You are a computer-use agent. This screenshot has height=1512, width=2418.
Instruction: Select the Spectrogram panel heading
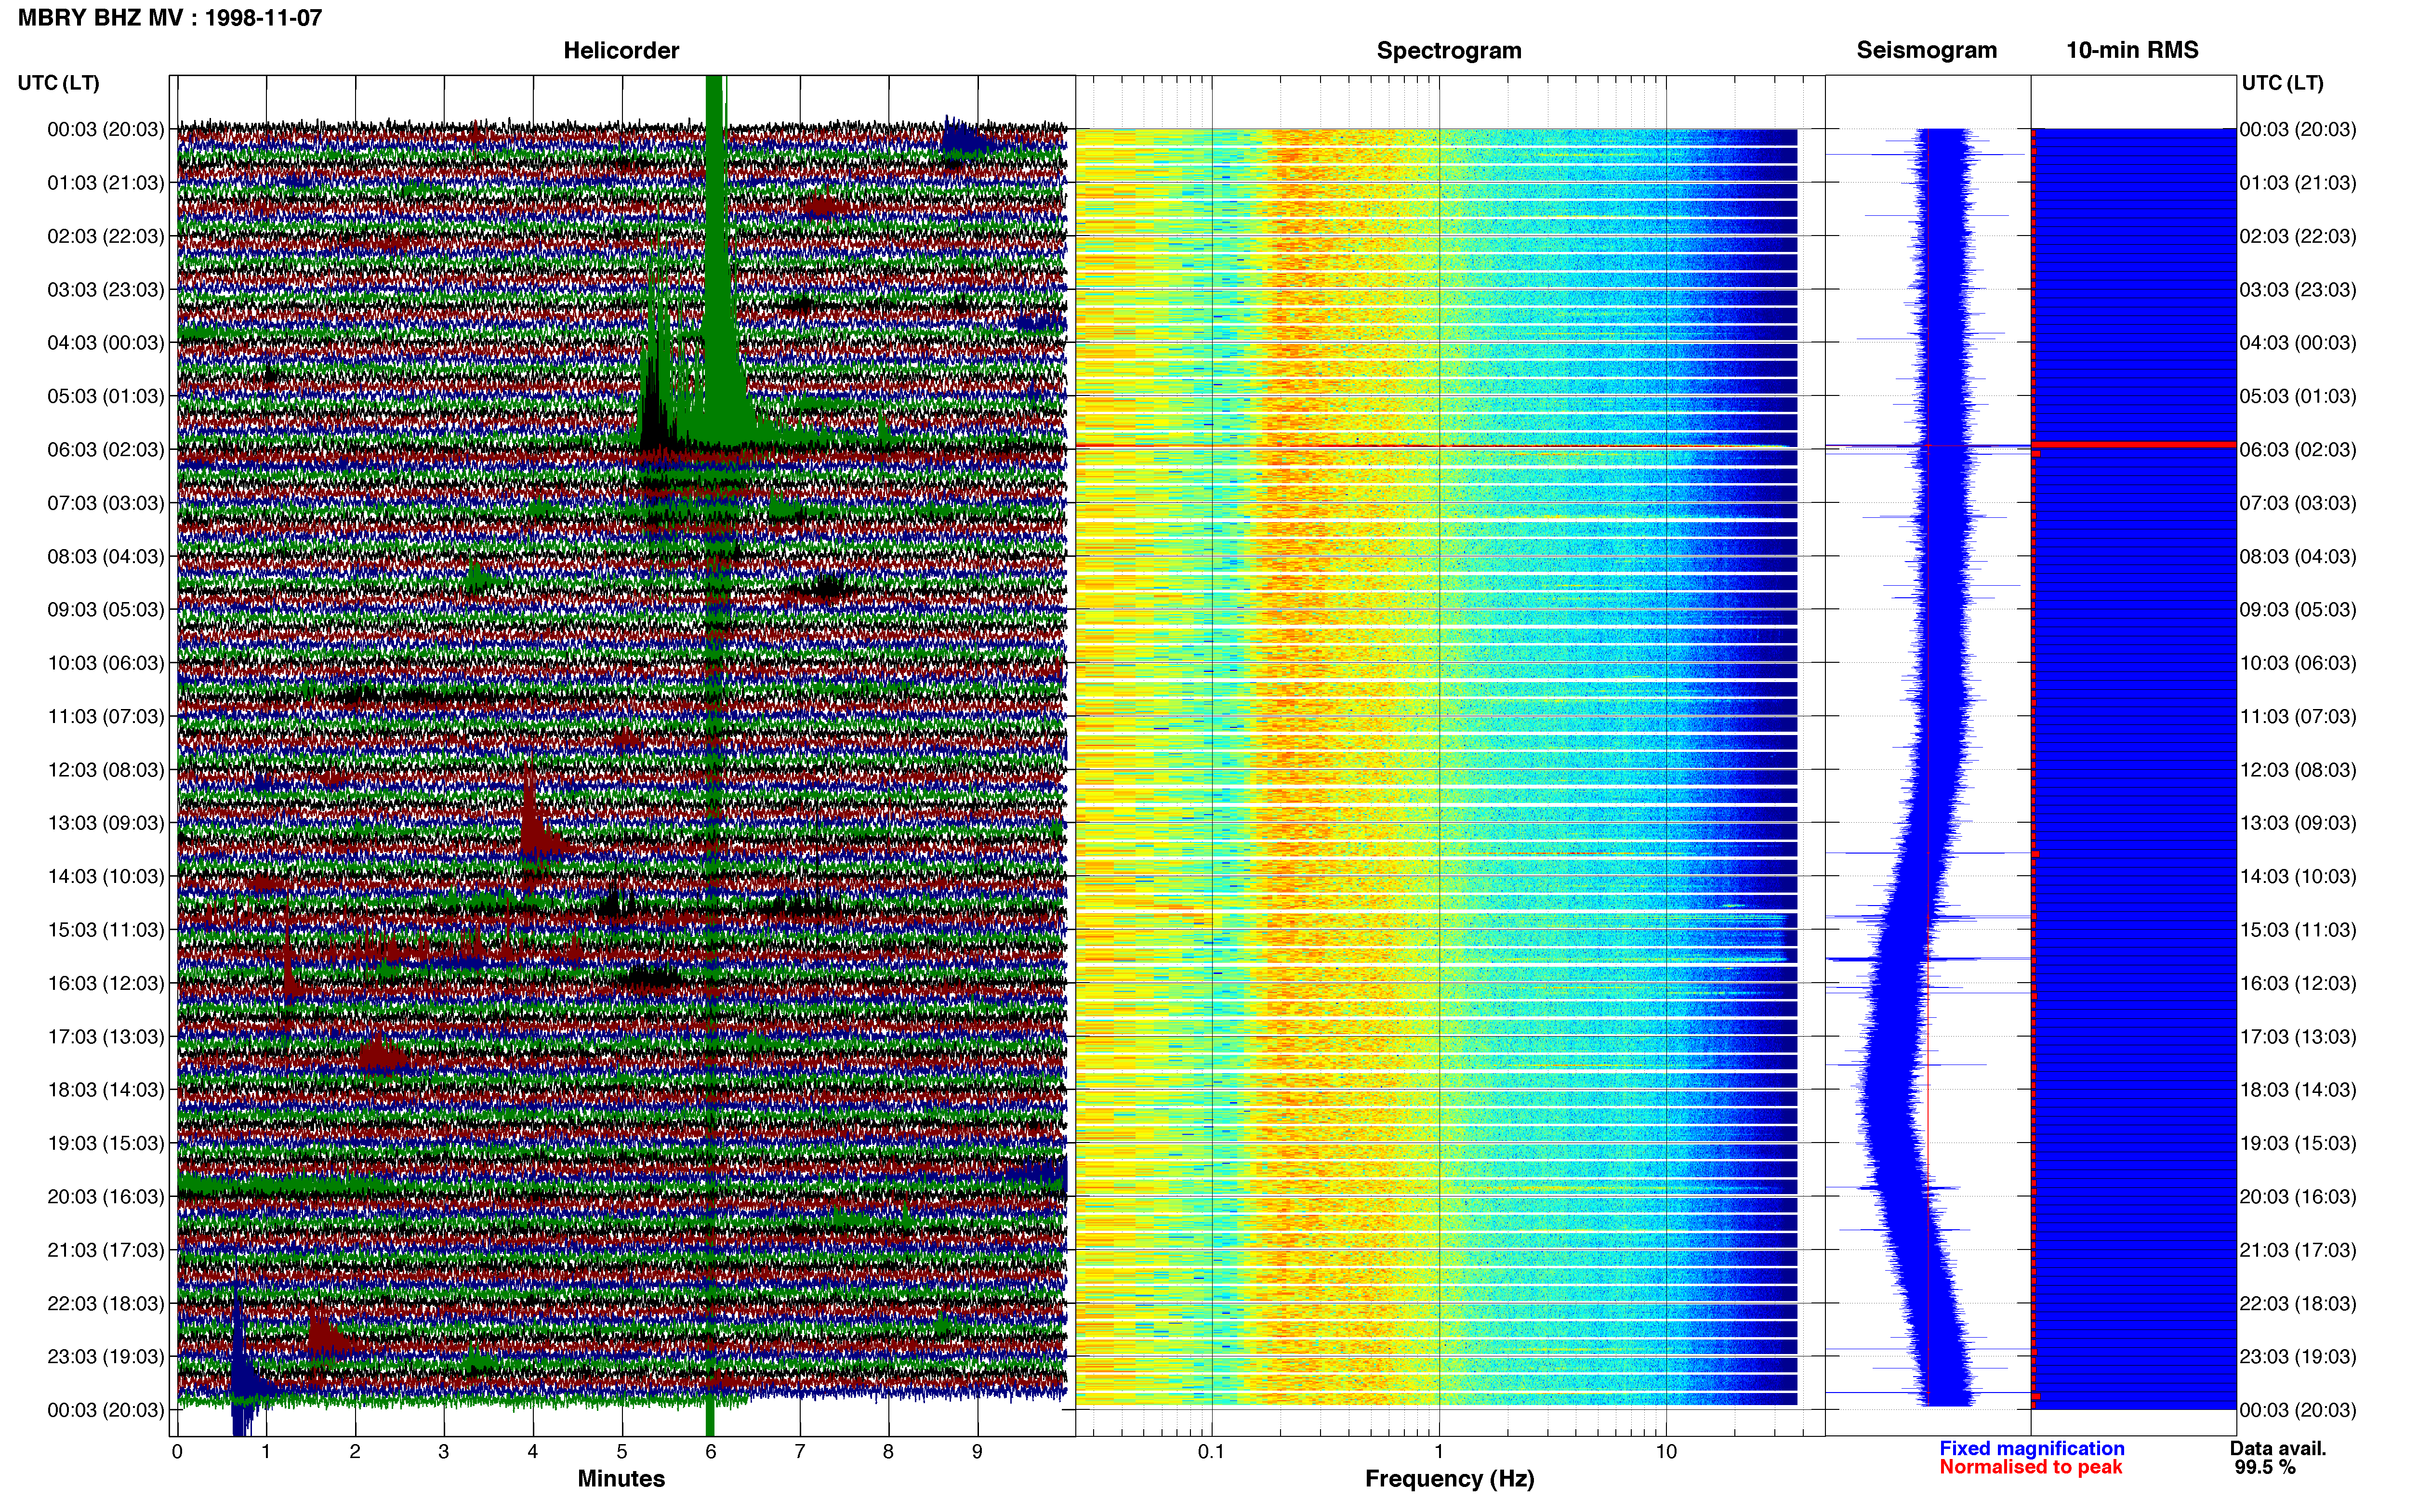click(1449, 51)
